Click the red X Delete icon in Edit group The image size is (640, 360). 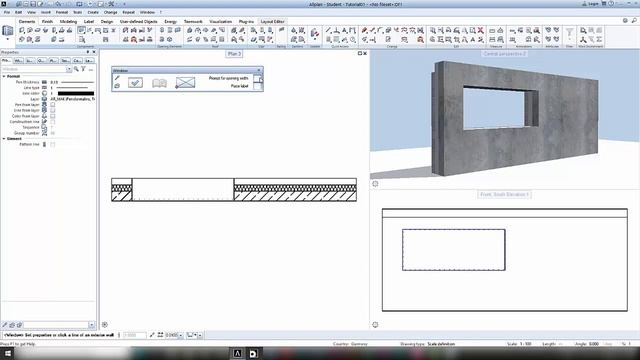pyautogui.click(x=480, y=31)
